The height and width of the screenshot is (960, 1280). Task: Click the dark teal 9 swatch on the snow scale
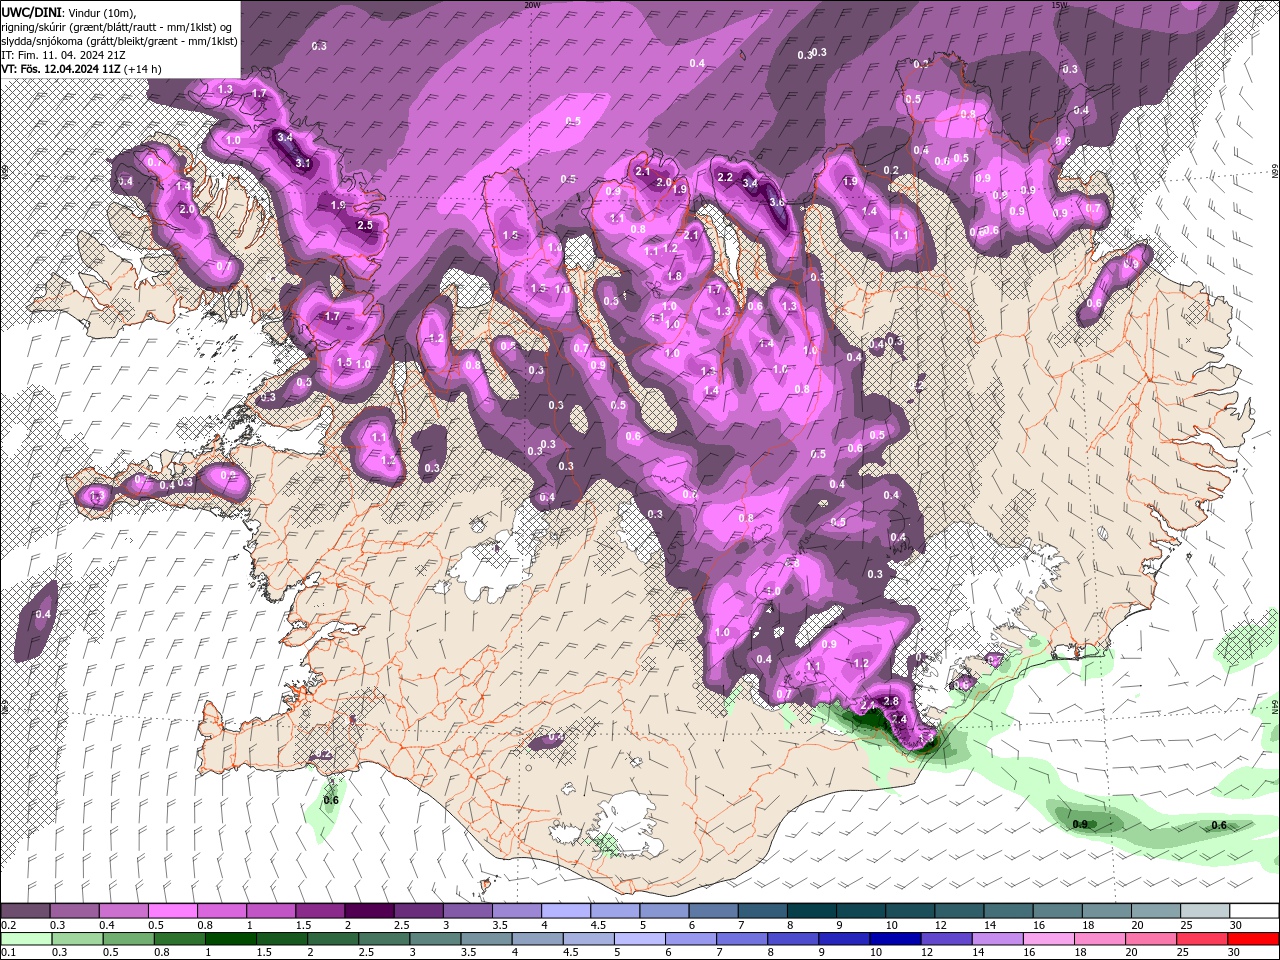coord(861,912)
